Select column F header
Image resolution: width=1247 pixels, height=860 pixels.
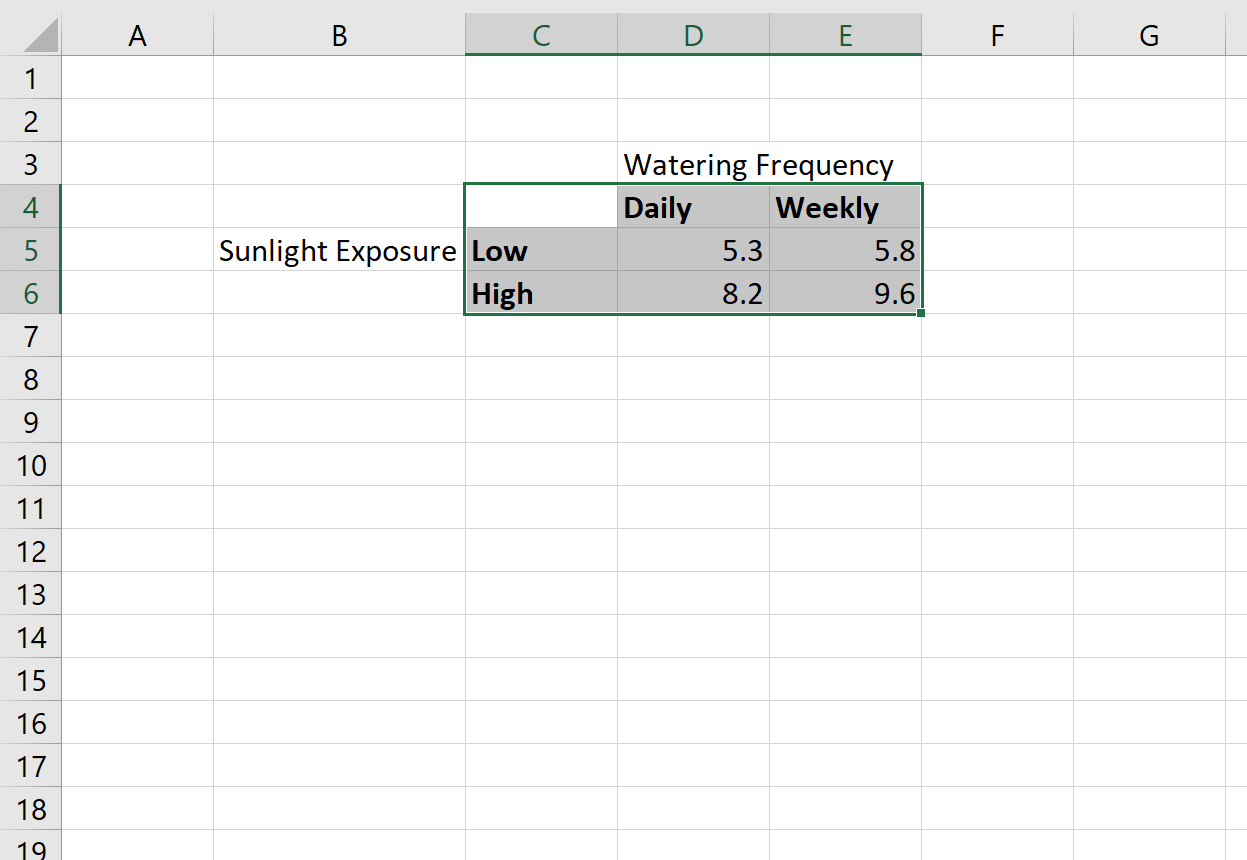[997, 34]
